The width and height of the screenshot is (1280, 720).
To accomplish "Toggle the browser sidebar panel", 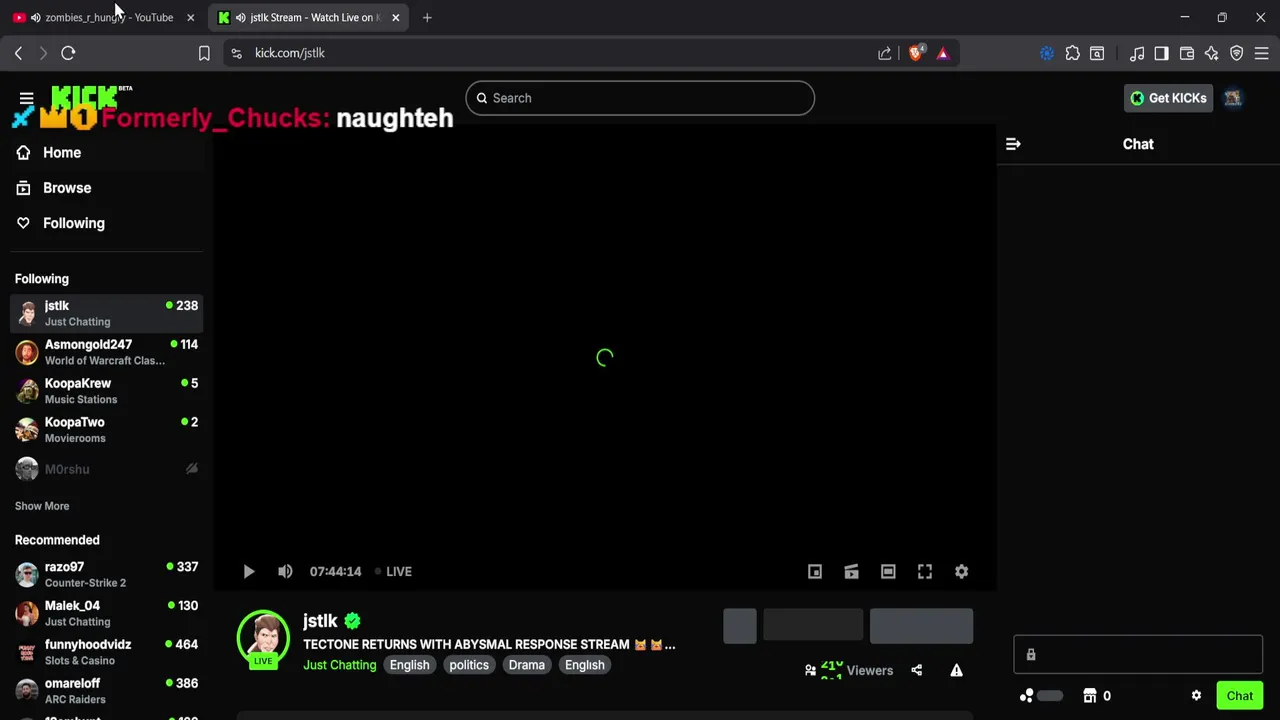I will (x=1161, y=53).
